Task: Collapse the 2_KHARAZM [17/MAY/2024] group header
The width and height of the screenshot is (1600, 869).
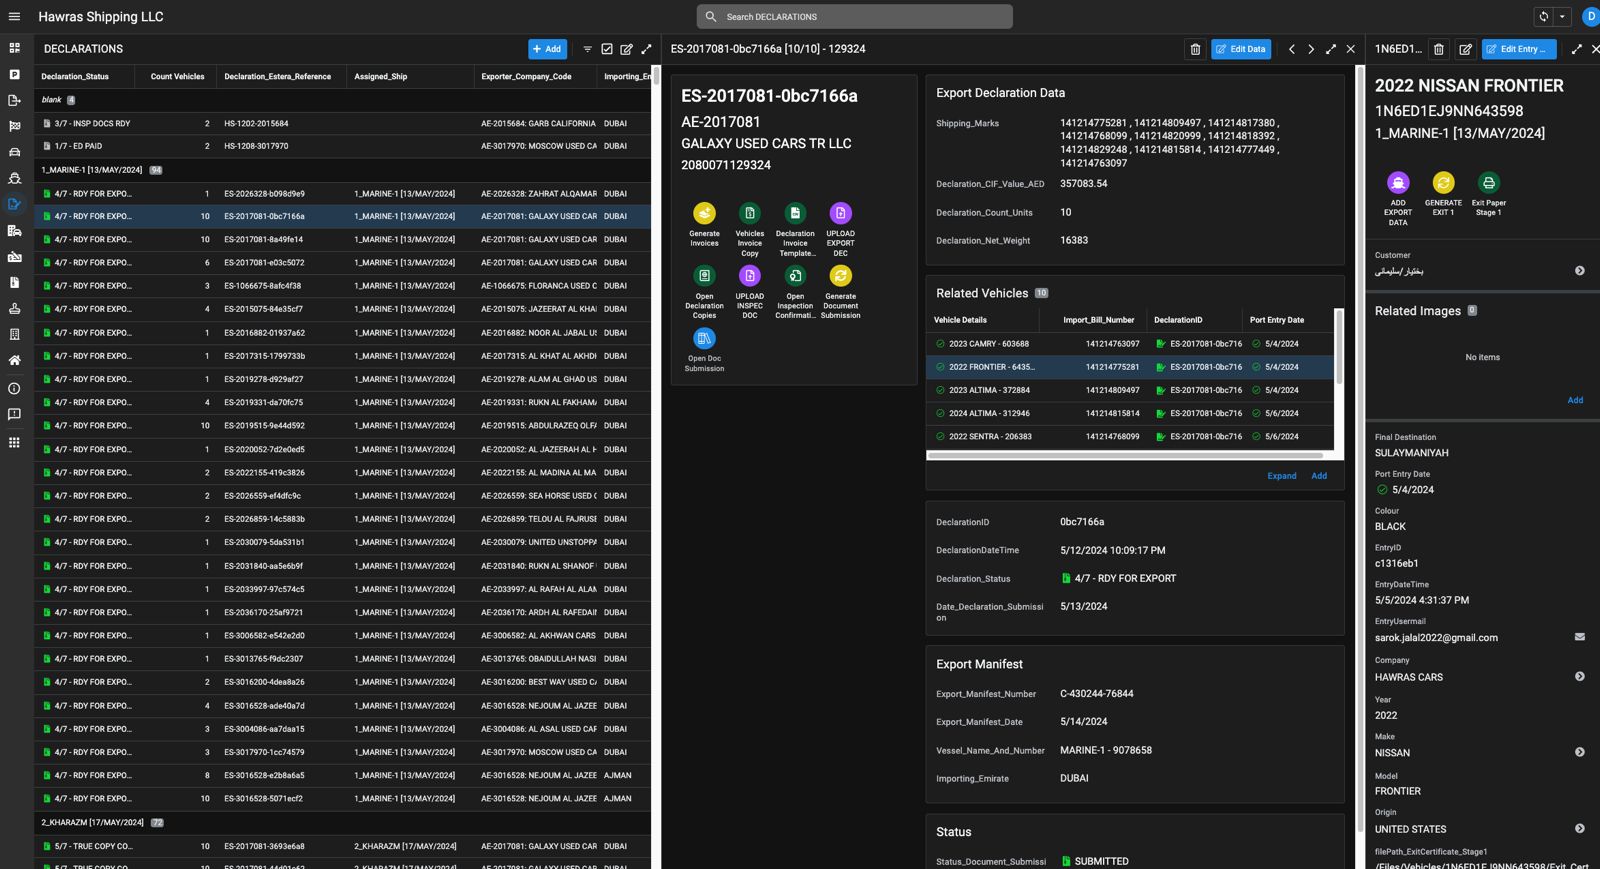Action: pyautogui.click(x=343, y=822)
